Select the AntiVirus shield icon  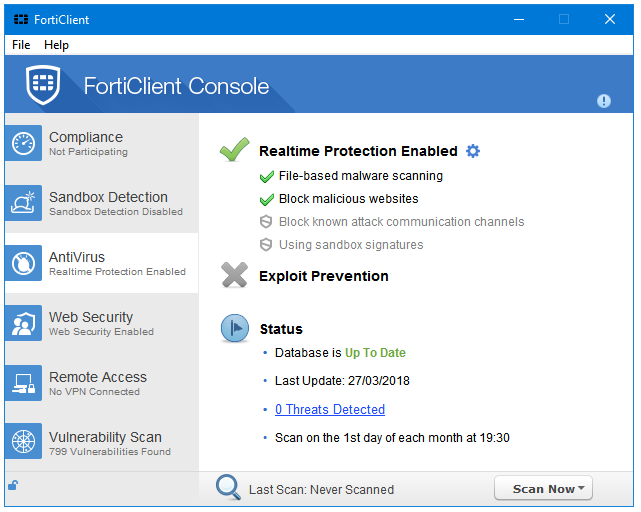pyautogui.click(x=23, y=264)
